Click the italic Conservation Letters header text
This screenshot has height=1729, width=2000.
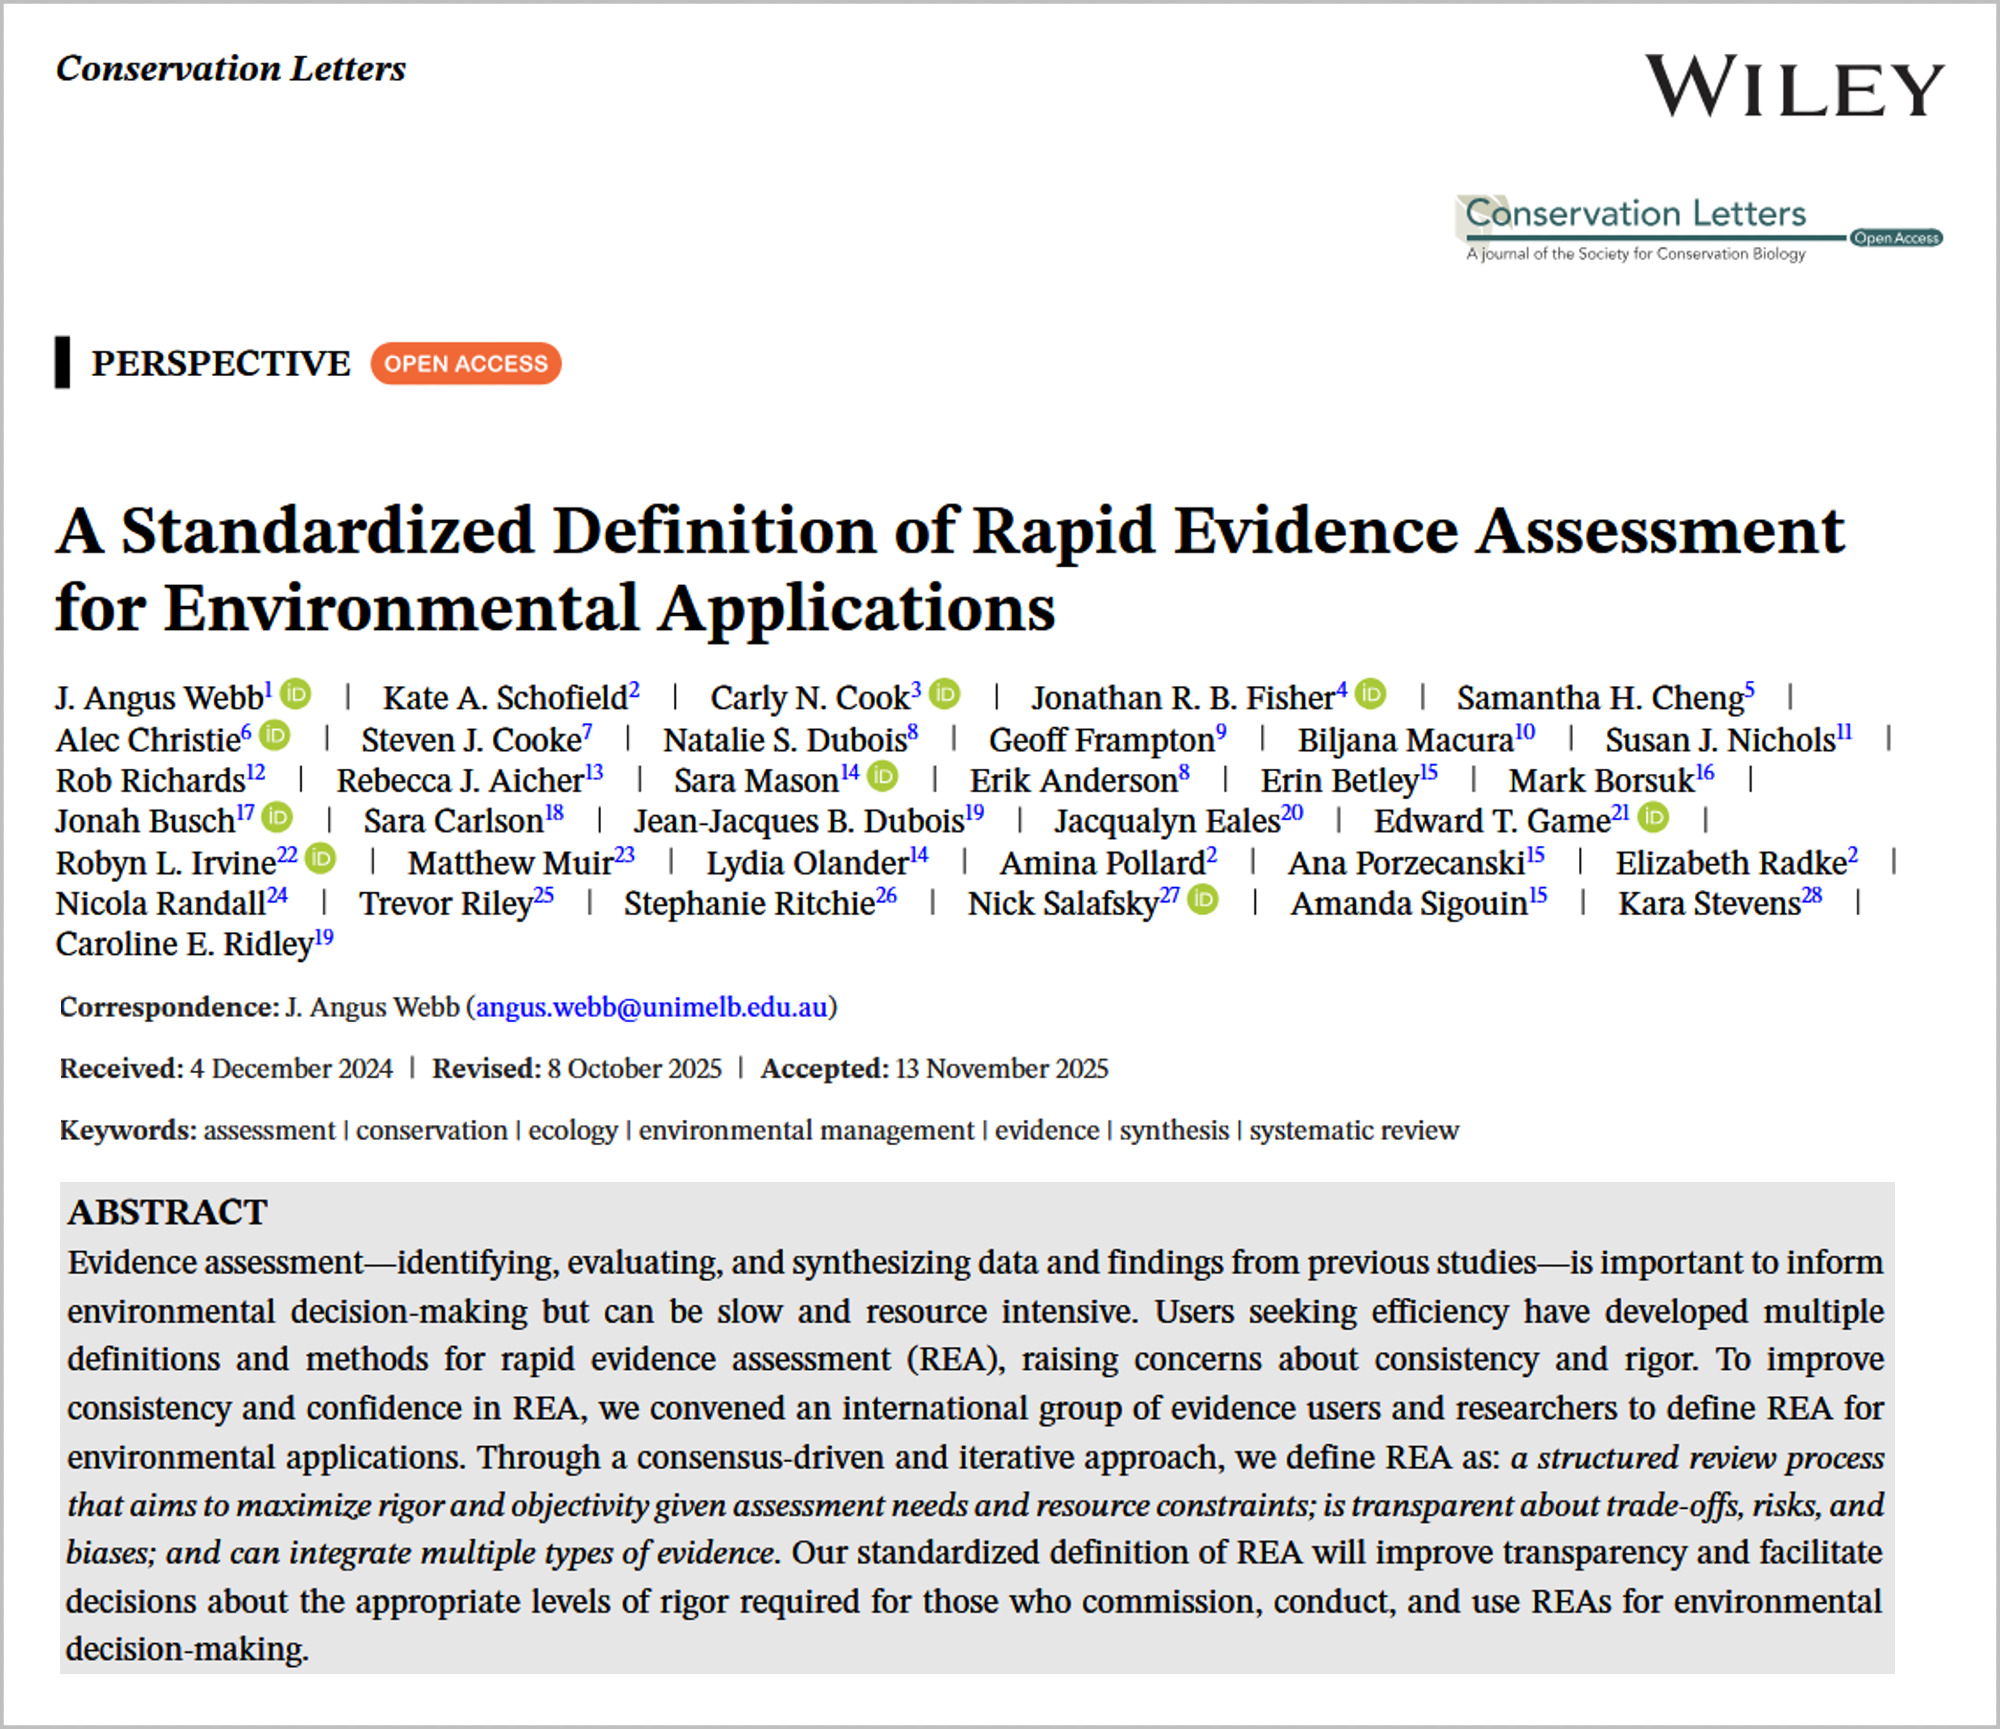[231, 68]
